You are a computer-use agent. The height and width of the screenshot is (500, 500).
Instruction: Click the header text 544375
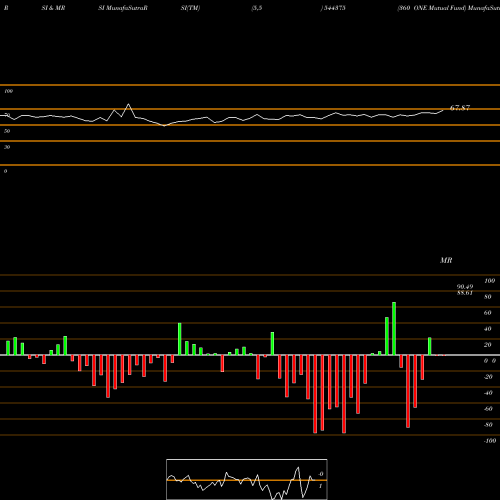[x=334, y=8]
